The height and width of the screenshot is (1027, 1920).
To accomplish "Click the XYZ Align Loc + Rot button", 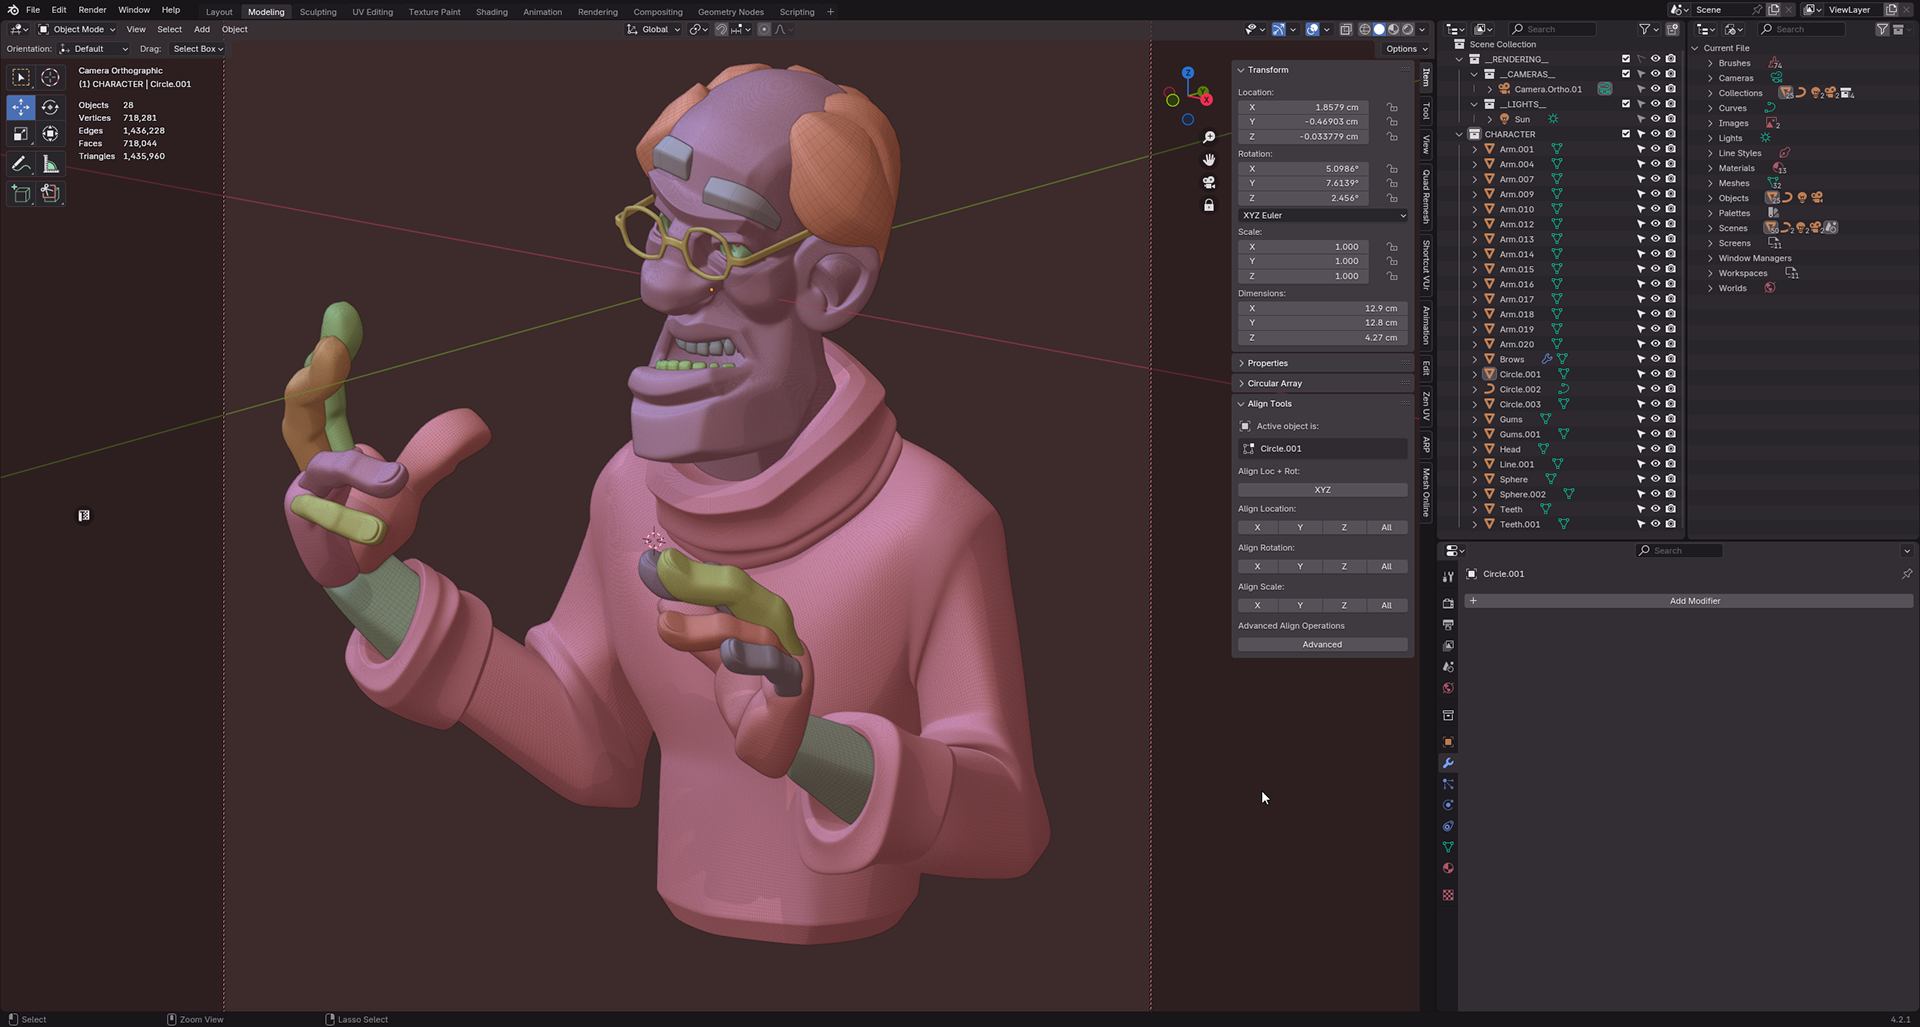I will [x=1322, y=490].
